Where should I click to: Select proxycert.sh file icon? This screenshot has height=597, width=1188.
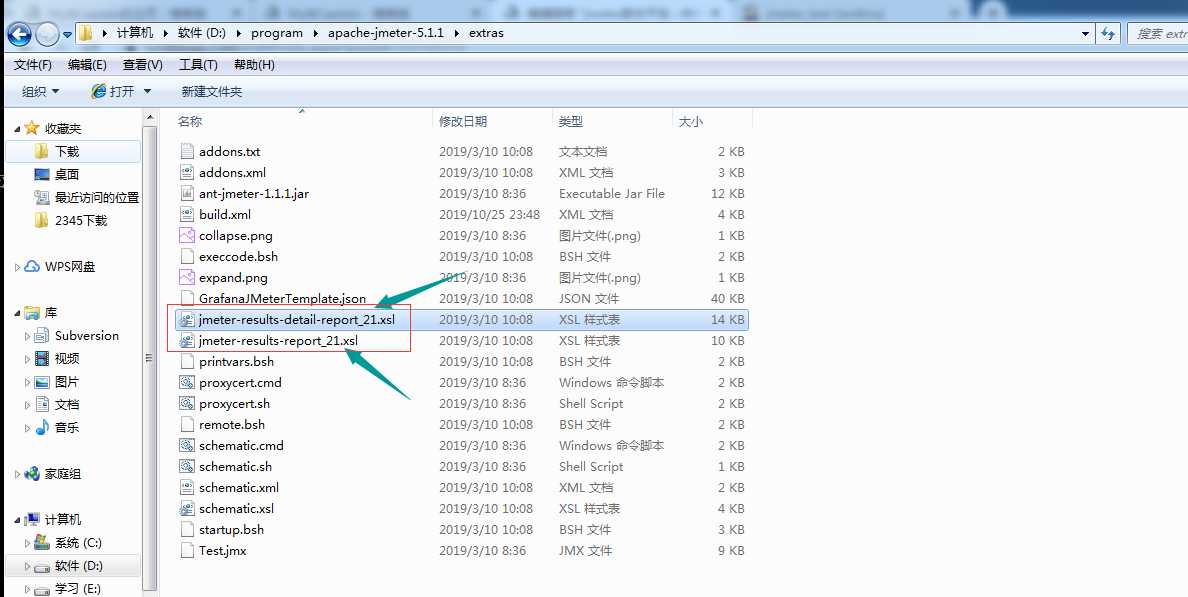tap(187, 404)
